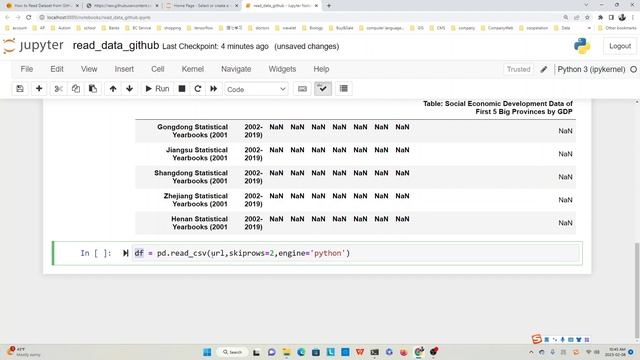Viewport: 640px width, 360px height.
Task: Open Chrome browser extensions puzzle icon
Action: (x=600, y=18)
